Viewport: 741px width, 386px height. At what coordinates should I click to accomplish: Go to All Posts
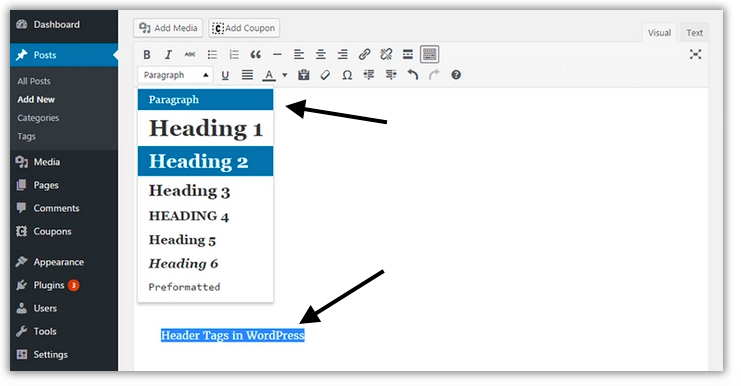[34, 81]
